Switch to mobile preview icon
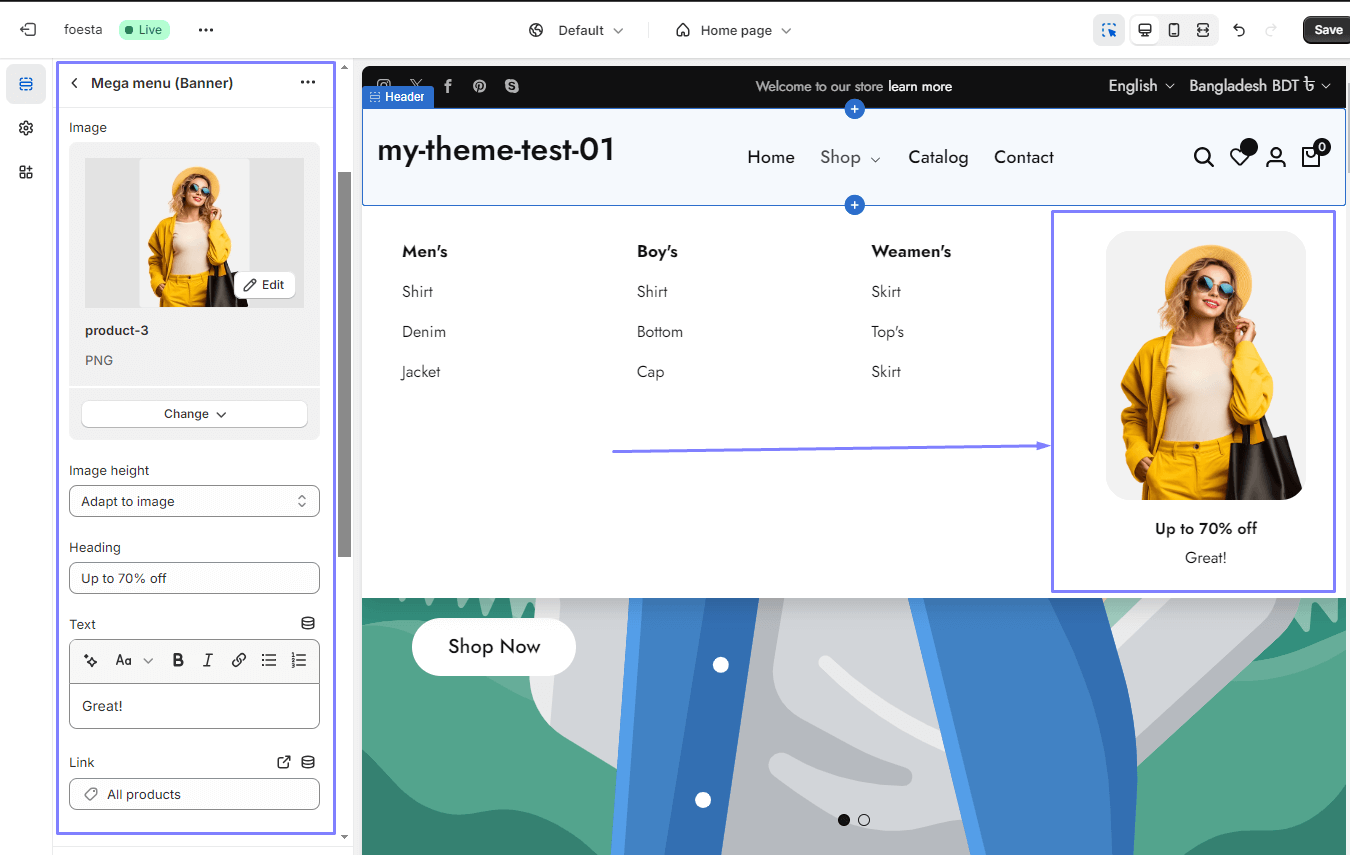Image resolution: width=1350 pixels, height=855 pixels. [1174, 30]
